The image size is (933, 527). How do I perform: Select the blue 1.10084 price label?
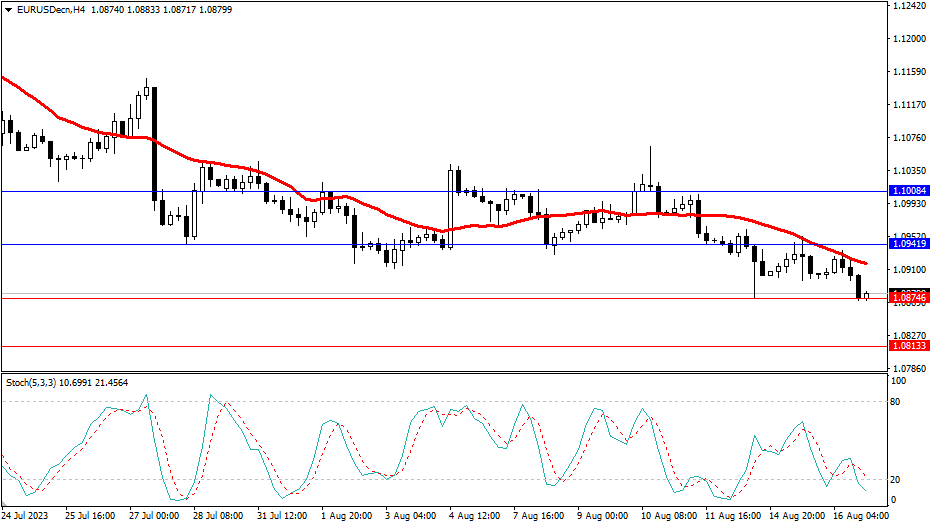click(908, 190)
